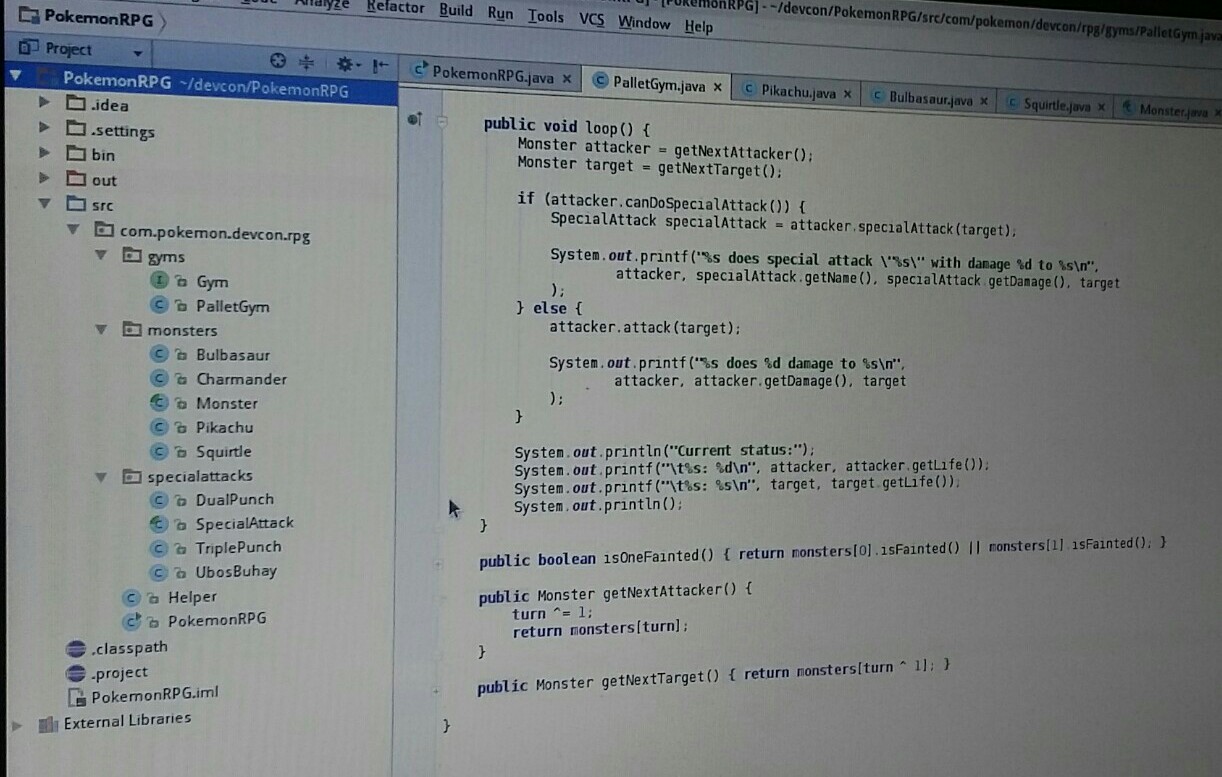
Task: Select the Gym interface icon
Action: pyautogui.click(x=159, y=281)
